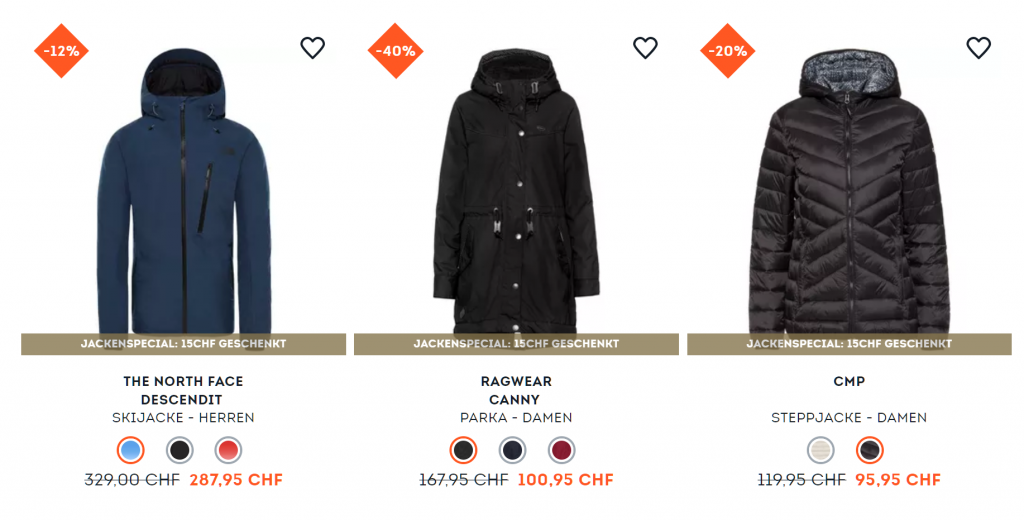Click the black Ragwear parka image
The width and height of the screenshot is (1024, 520).
[516, 189]
